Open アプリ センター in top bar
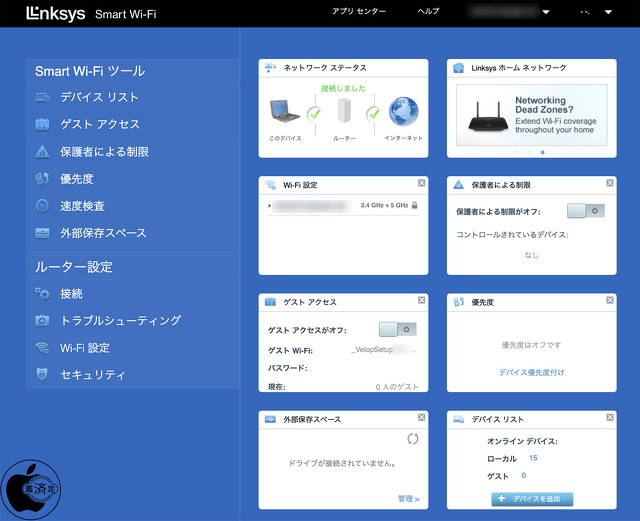This screenshot has height=521, width=640. (359, 11)
